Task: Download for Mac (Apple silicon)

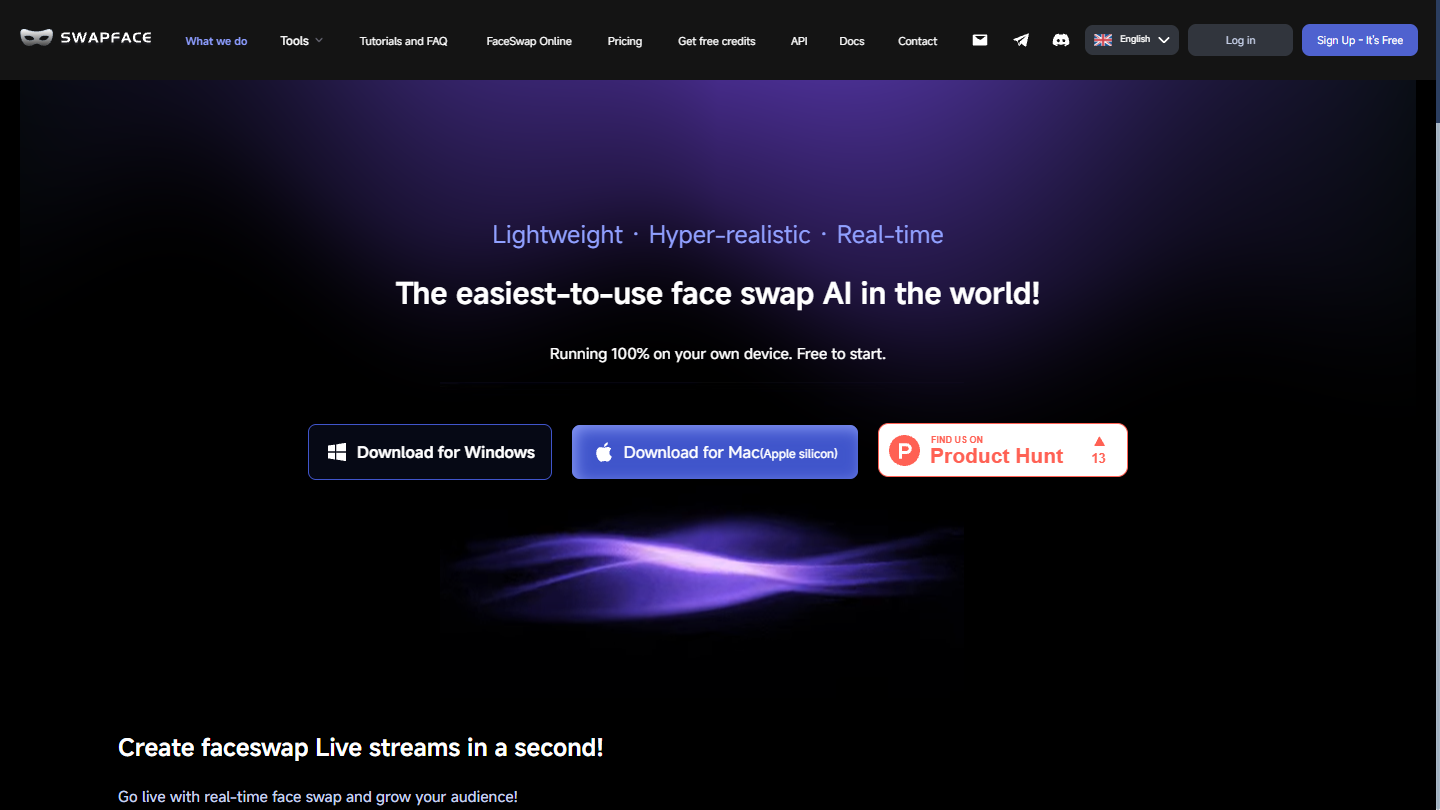Action: [x=715, y=452]
